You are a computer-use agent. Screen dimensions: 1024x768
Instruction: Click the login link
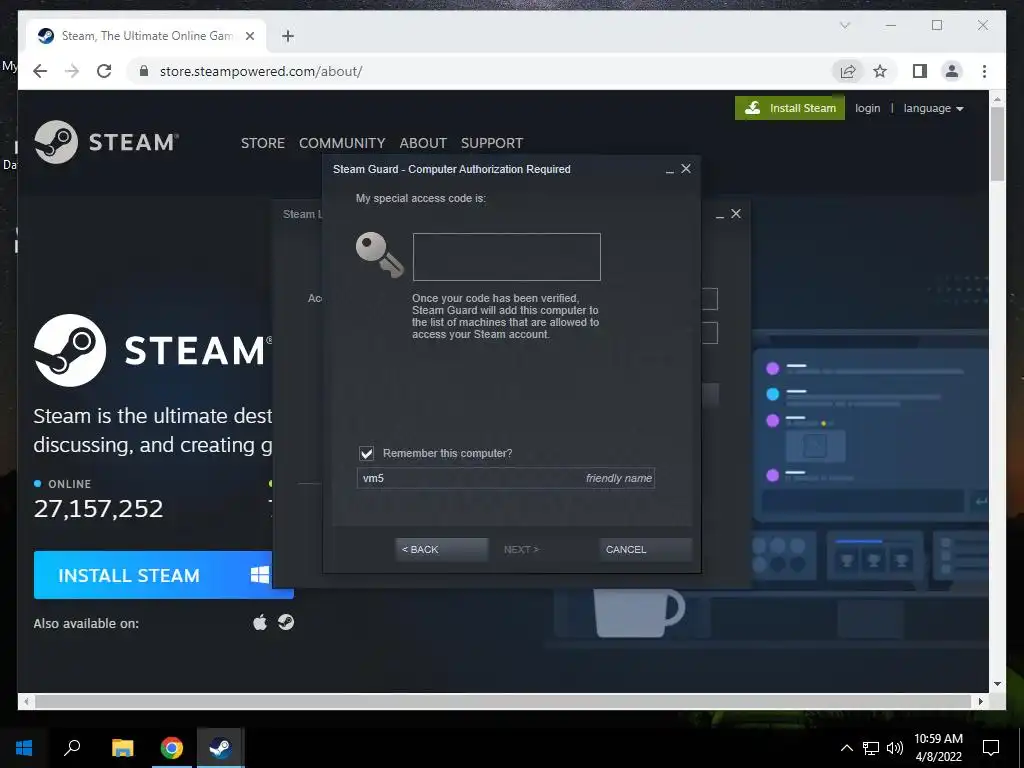point(867,108)
